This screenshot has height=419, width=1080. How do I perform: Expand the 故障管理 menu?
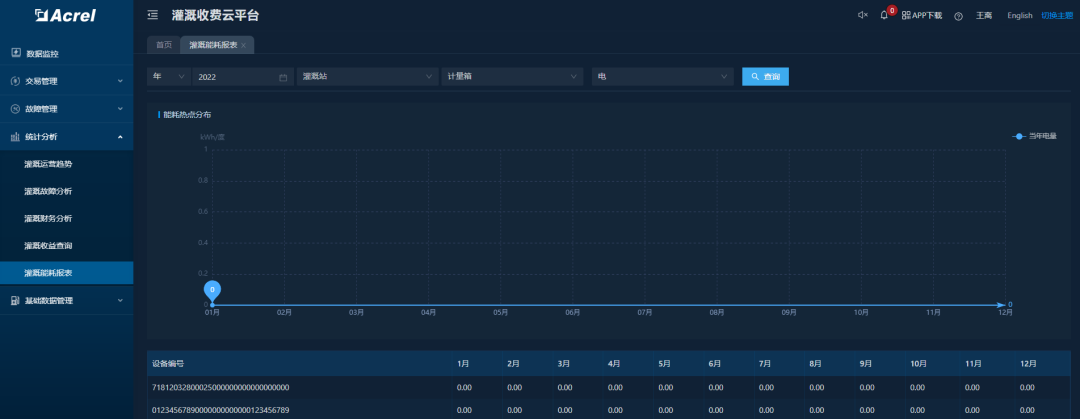[x=66, y=109]
